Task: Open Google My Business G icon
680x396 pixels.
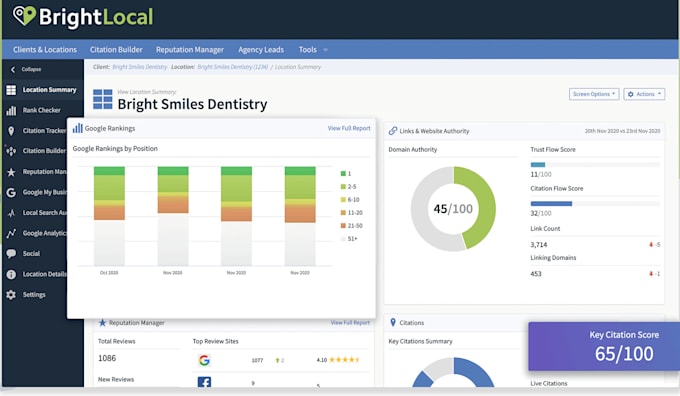Action: click(11, 193)
